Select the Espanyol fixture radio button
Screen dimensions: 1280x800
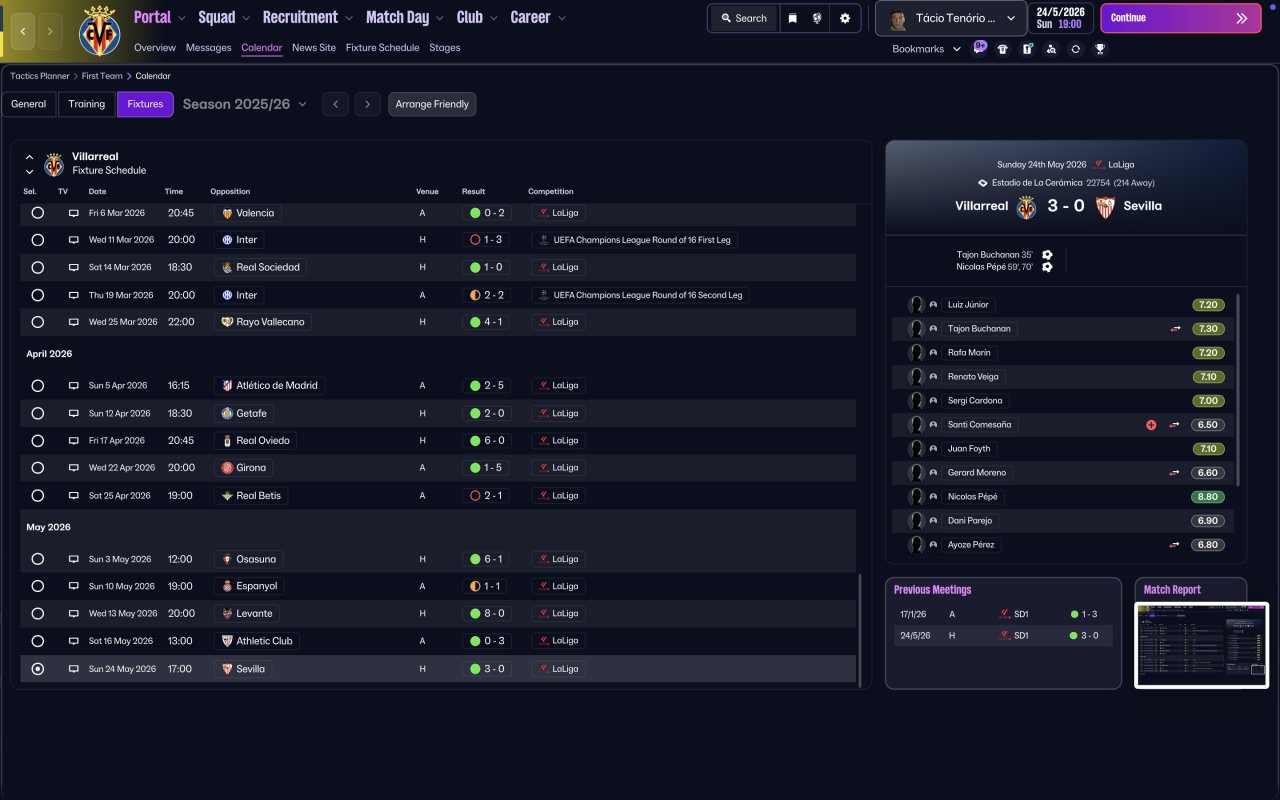point(38,586)
